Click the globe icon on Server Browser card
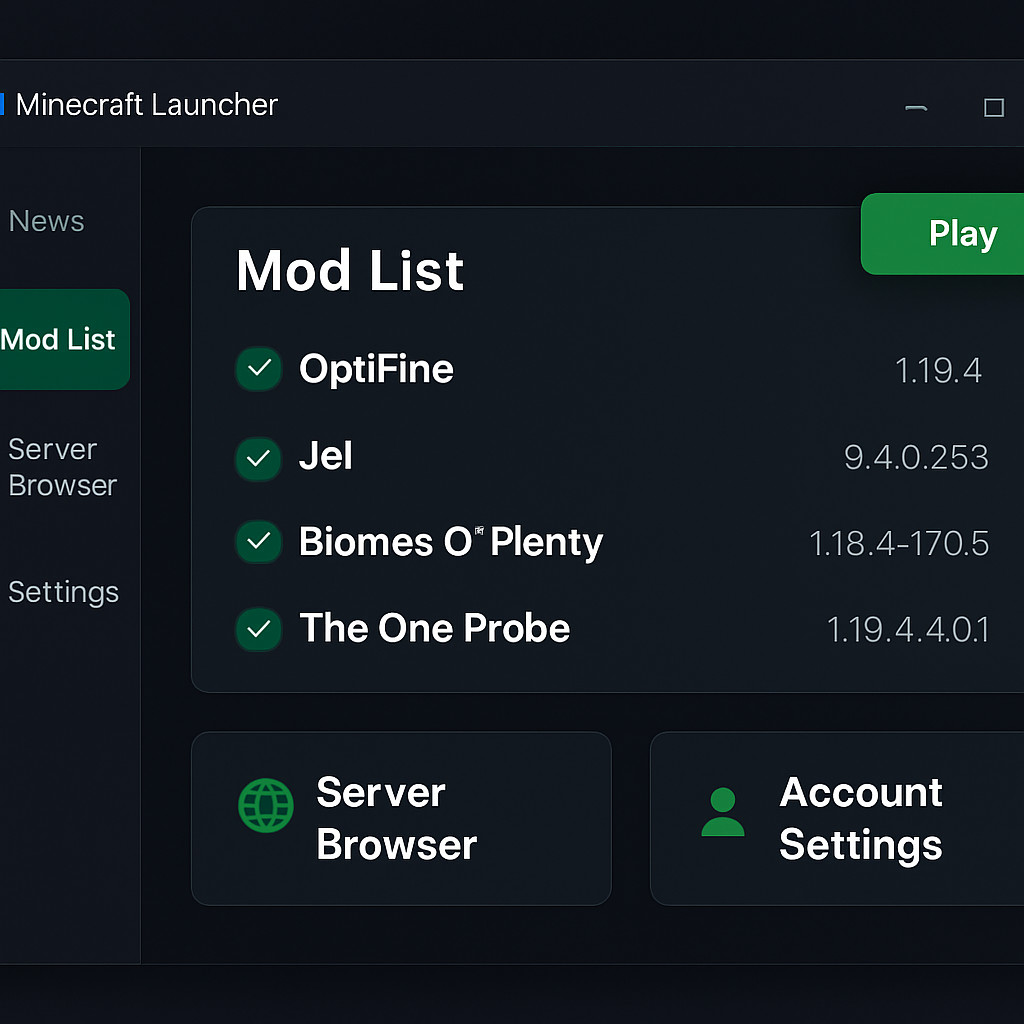This screenshot has height=1024, width=1024. click(266, 805)
